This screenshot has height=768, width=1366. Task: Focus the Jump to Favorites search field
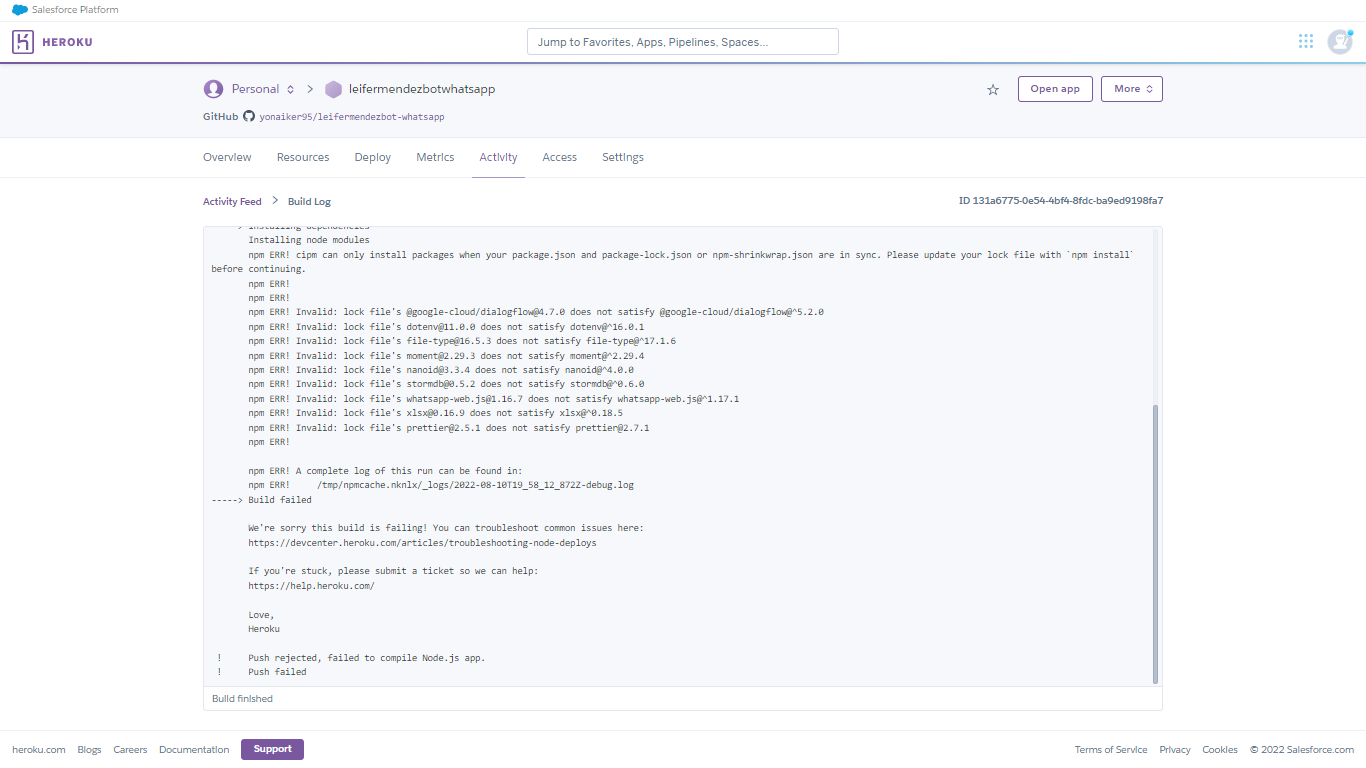pyautogui.click(x=683, y=42)
